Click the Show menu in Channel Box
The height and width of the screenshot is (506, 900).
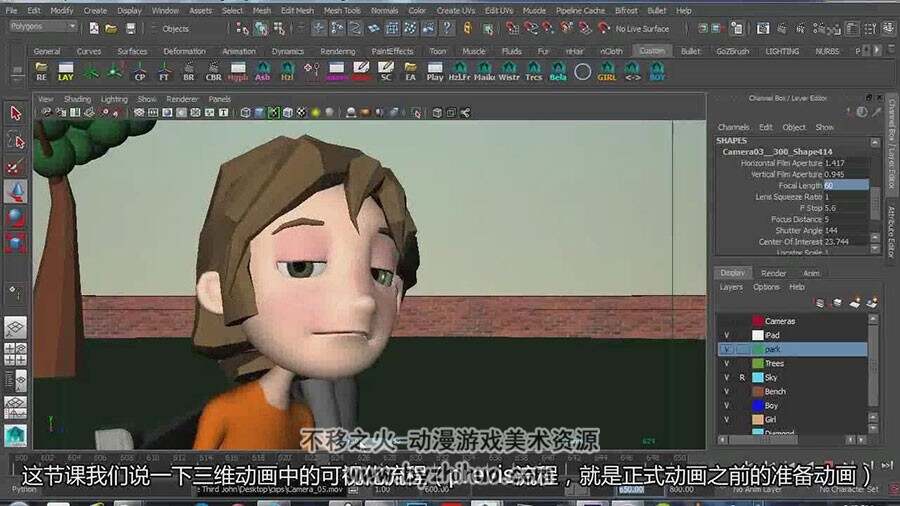pyautogui.click(x=825, y=127)
